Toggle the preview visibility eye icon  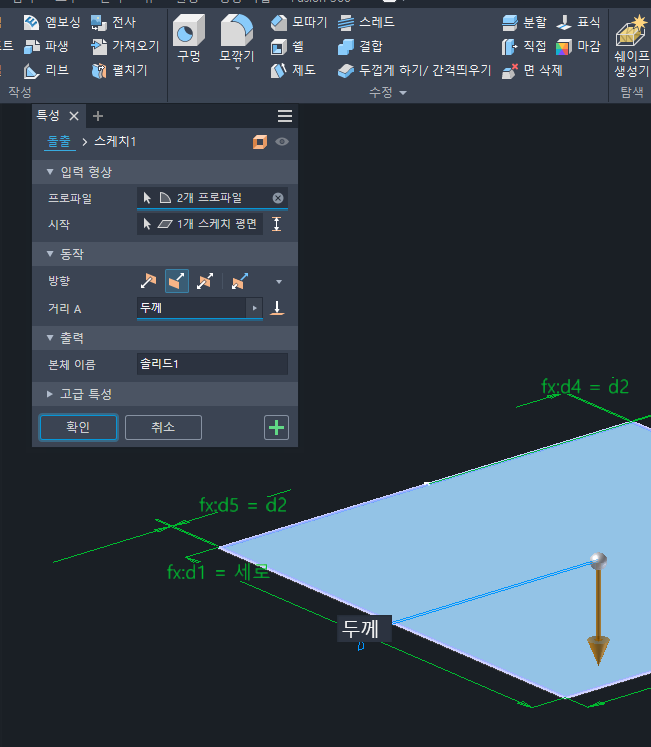(x=282, y=141)
